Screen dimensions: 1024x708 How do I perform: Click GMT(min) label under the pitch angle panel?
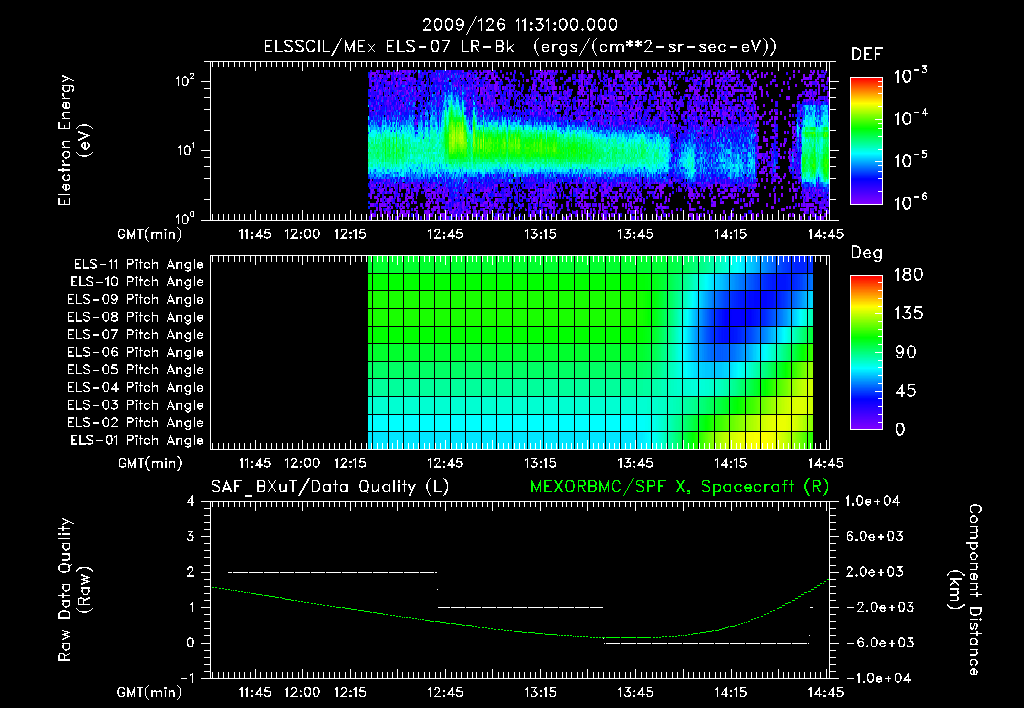(x=150, y=463)
